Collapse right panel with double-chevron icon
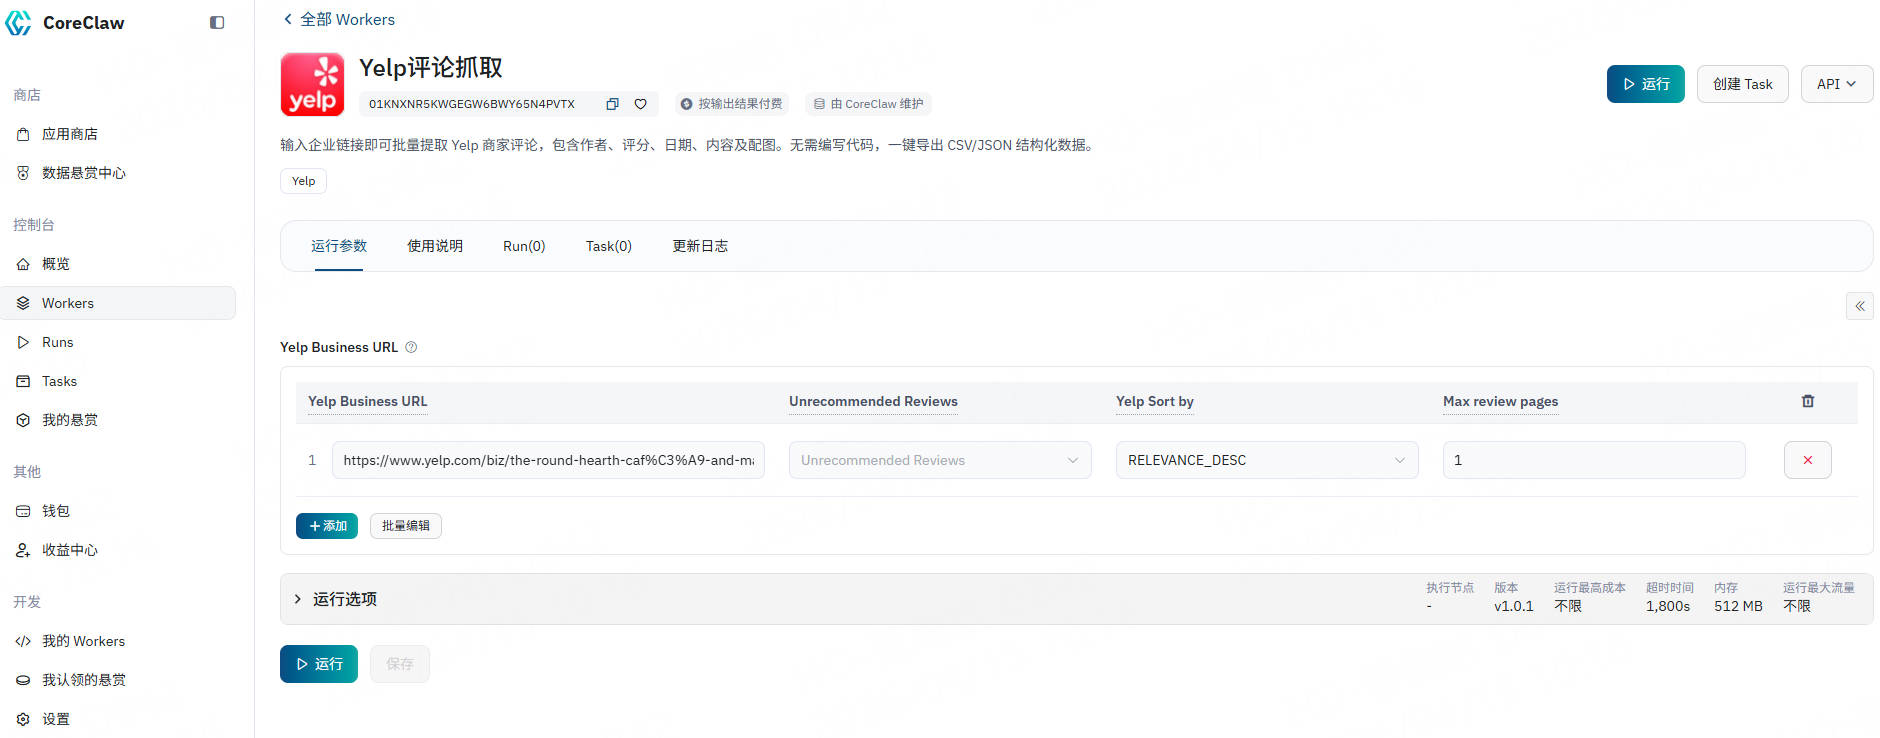This screenshot has height=738, width=1880. click(x=1859, y=306)
